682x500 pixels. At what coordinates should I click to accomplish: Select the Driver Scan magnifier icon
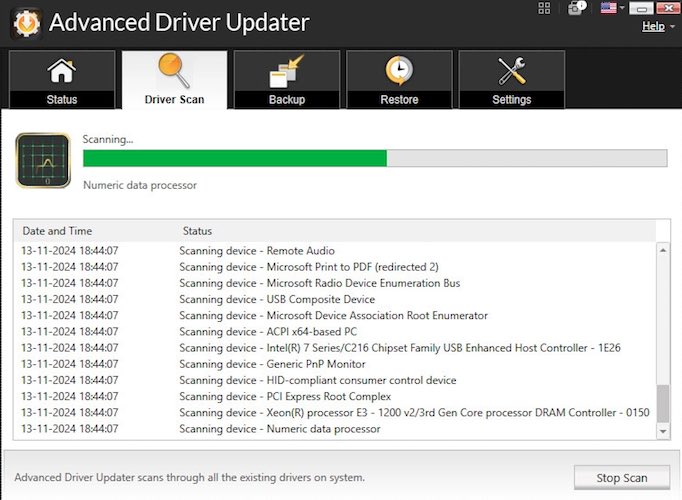tap(174, 70)
